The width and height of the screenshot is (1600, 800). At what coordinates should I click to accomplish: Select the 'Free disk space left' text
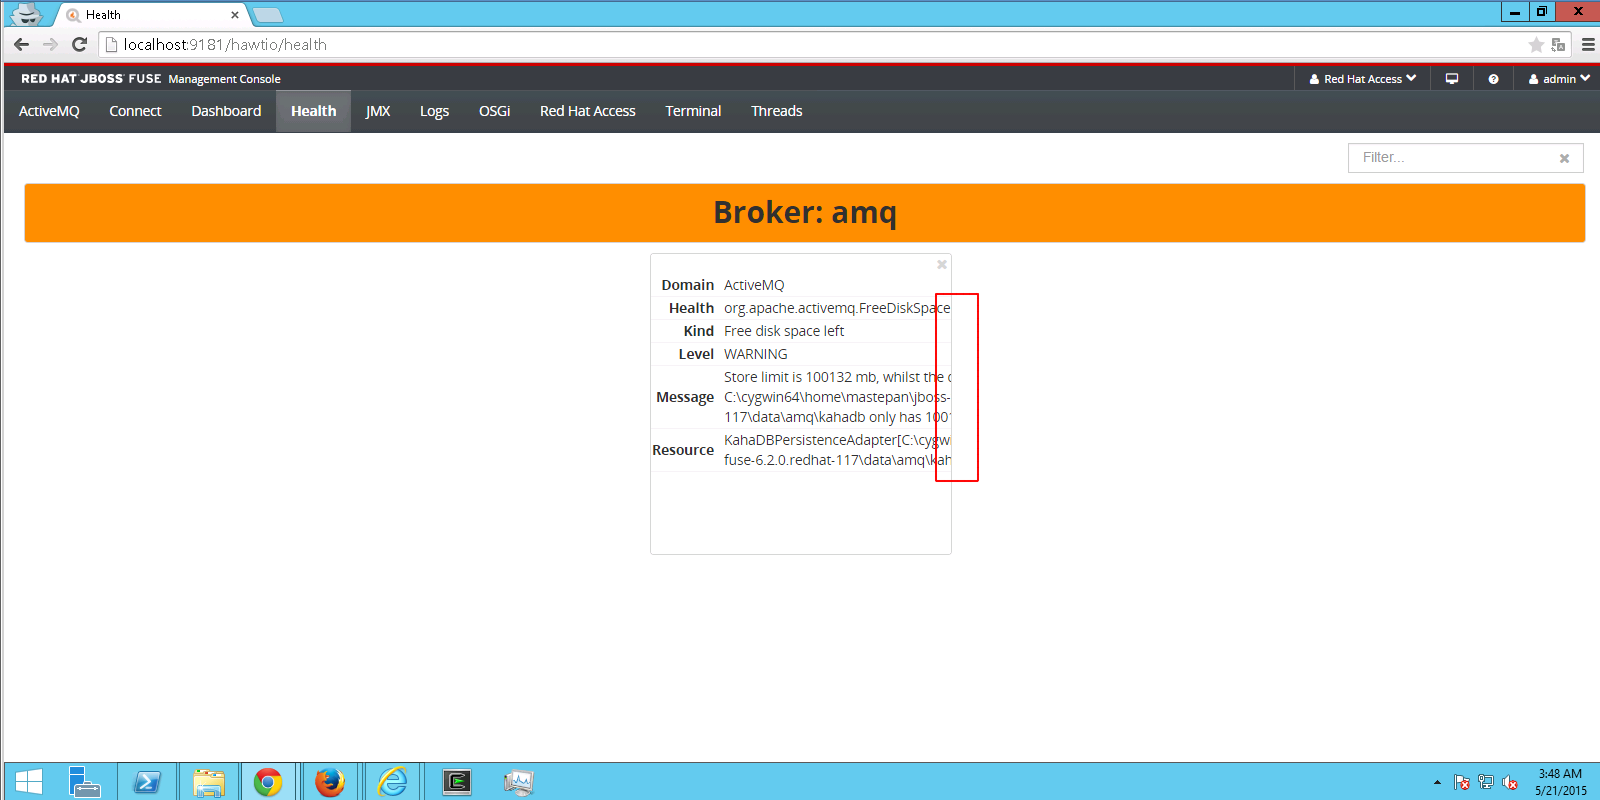tap(784, 331)
